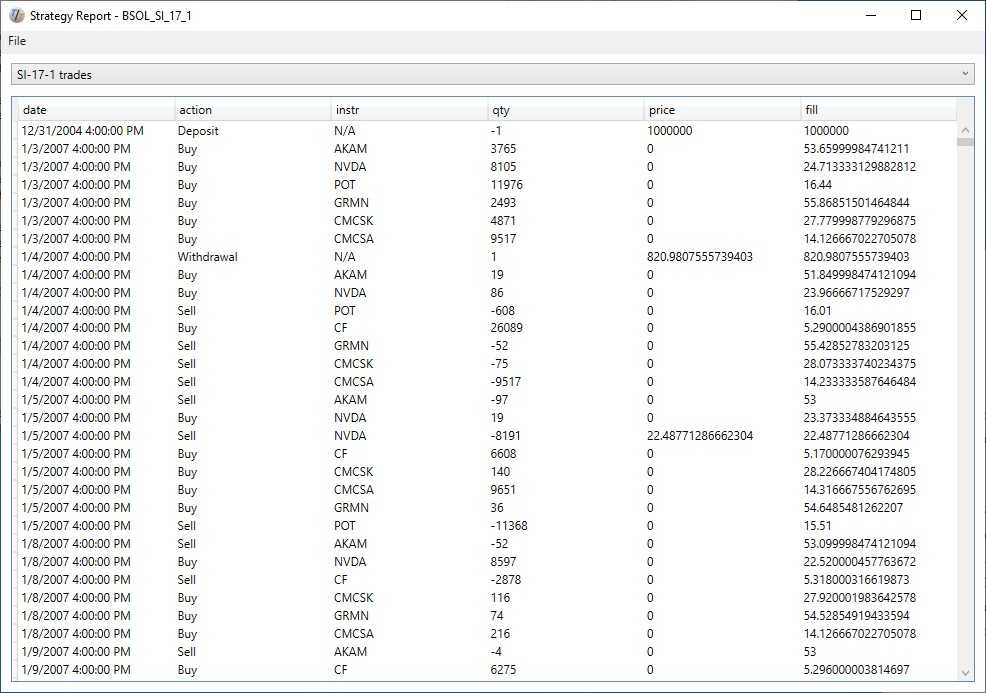Select qty cell -8191
This screenshot has height=693, width=986.
coord(506,436)
